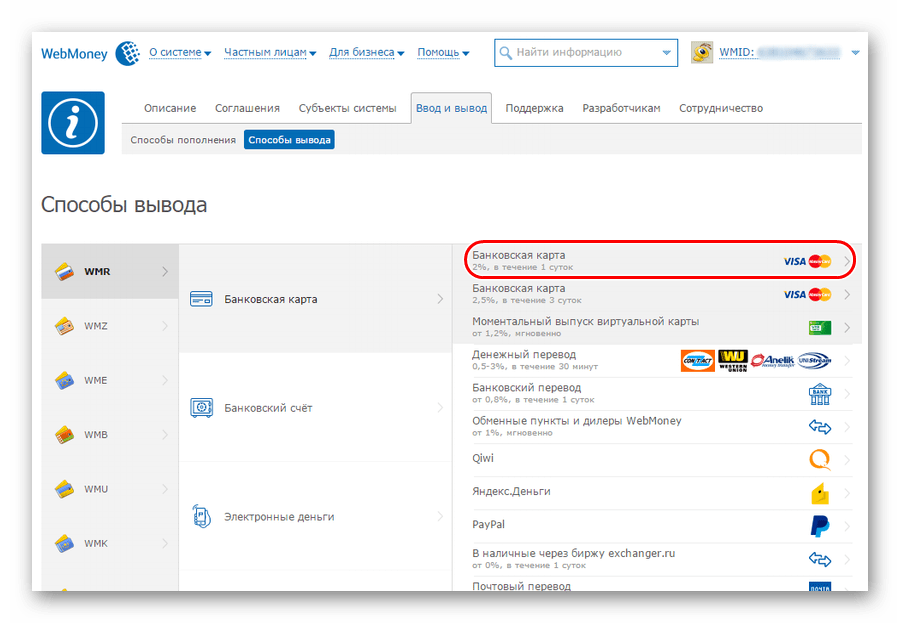Expand the "Частным лицам" menu
Screen dimensions: 900x623
[x=269, y=53]
